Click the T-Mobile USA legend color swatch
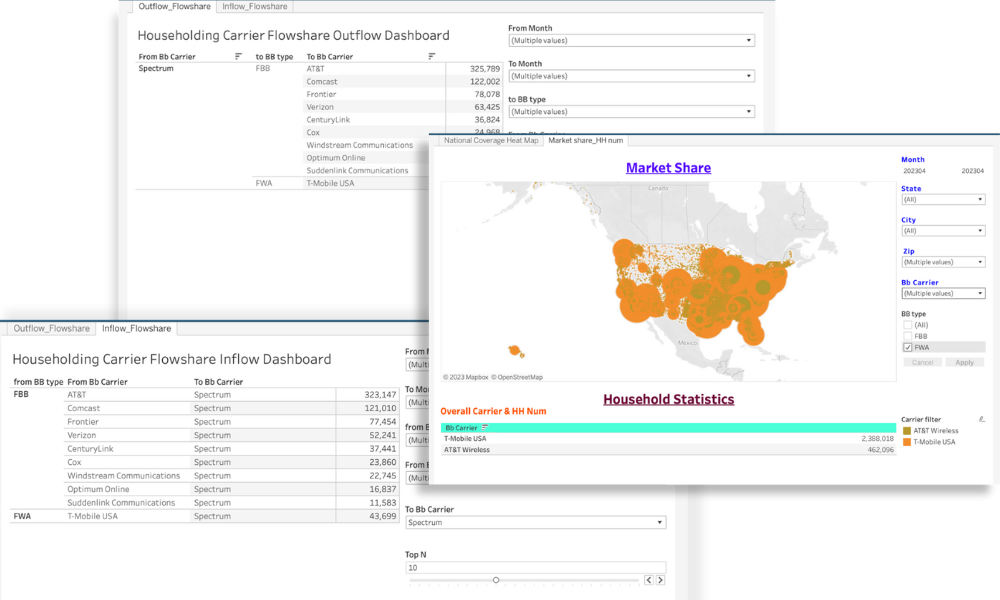This screenshot has width=1000, height=600. pyautogui.click(x=907, y=442)
